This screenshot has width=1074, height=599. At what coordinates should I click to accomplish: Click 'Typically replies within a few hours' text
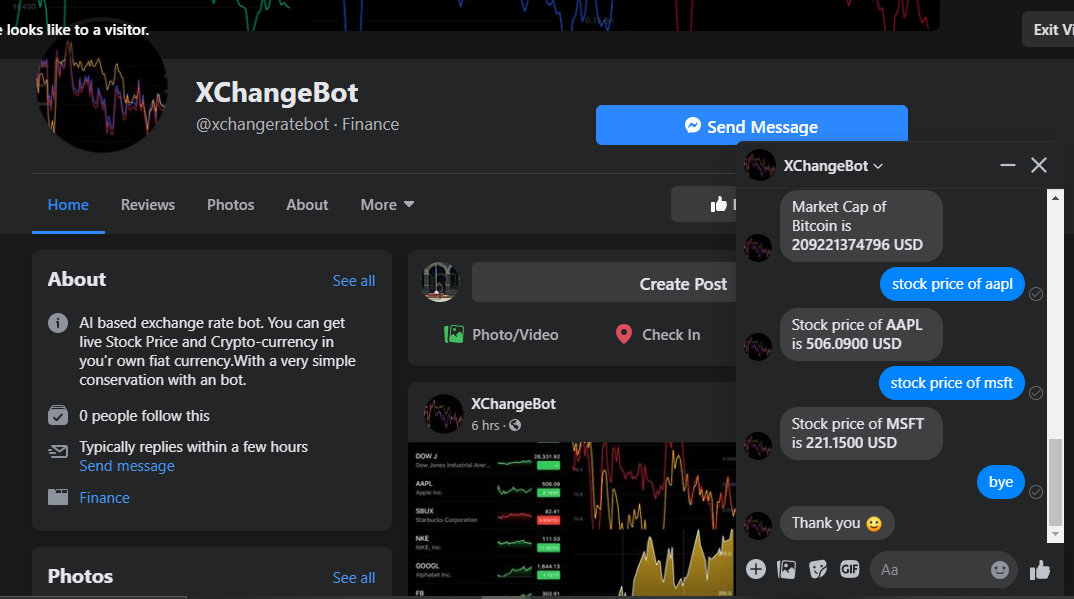click(x=193, y=446)
